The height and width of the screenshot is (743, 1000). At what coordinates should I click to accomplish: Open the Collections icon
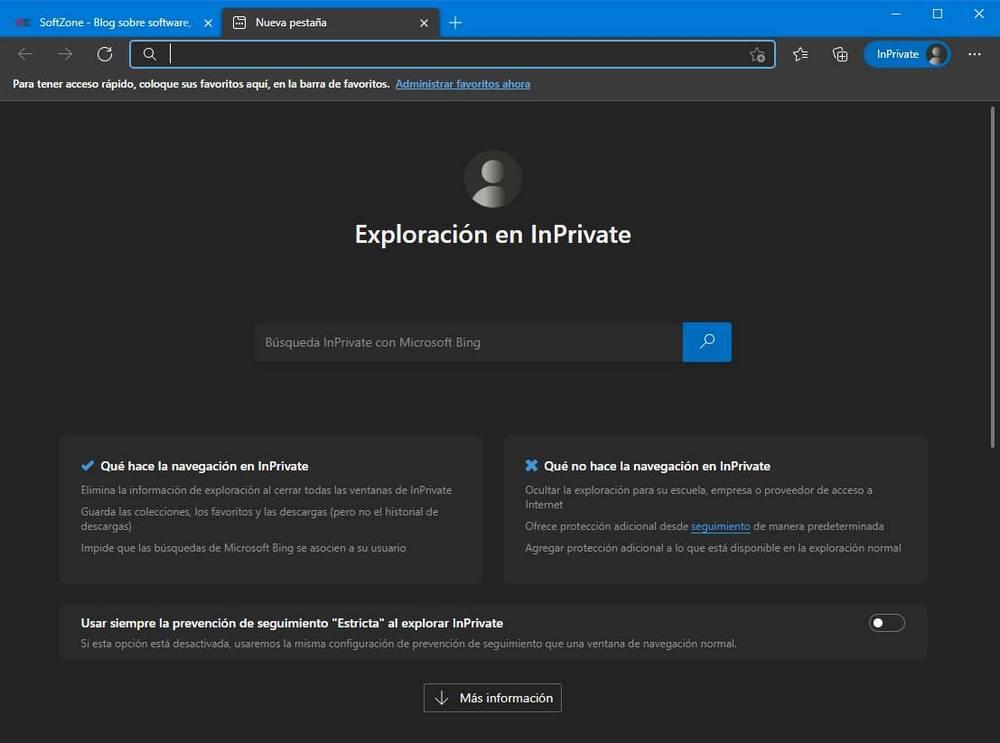pyautogui.click(x=840, y=54)
